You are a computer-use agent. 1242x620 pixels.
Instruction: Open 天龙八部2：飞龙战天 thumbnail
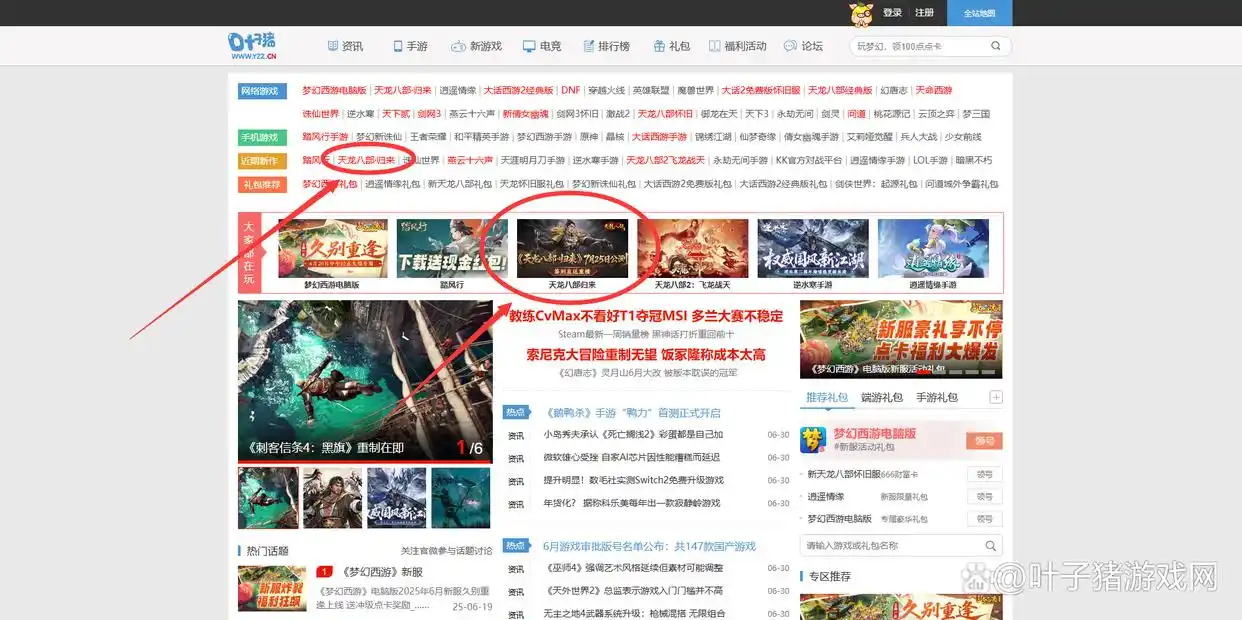(x=692, y=248)
